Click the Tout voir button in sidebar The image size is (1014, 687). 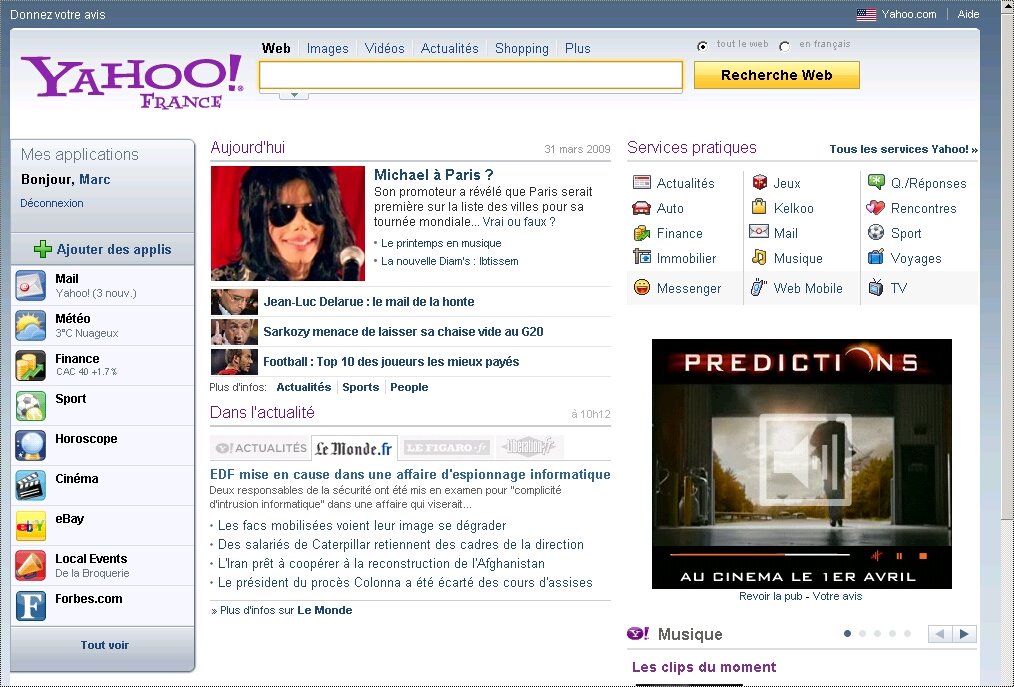[x=105, y=645]
